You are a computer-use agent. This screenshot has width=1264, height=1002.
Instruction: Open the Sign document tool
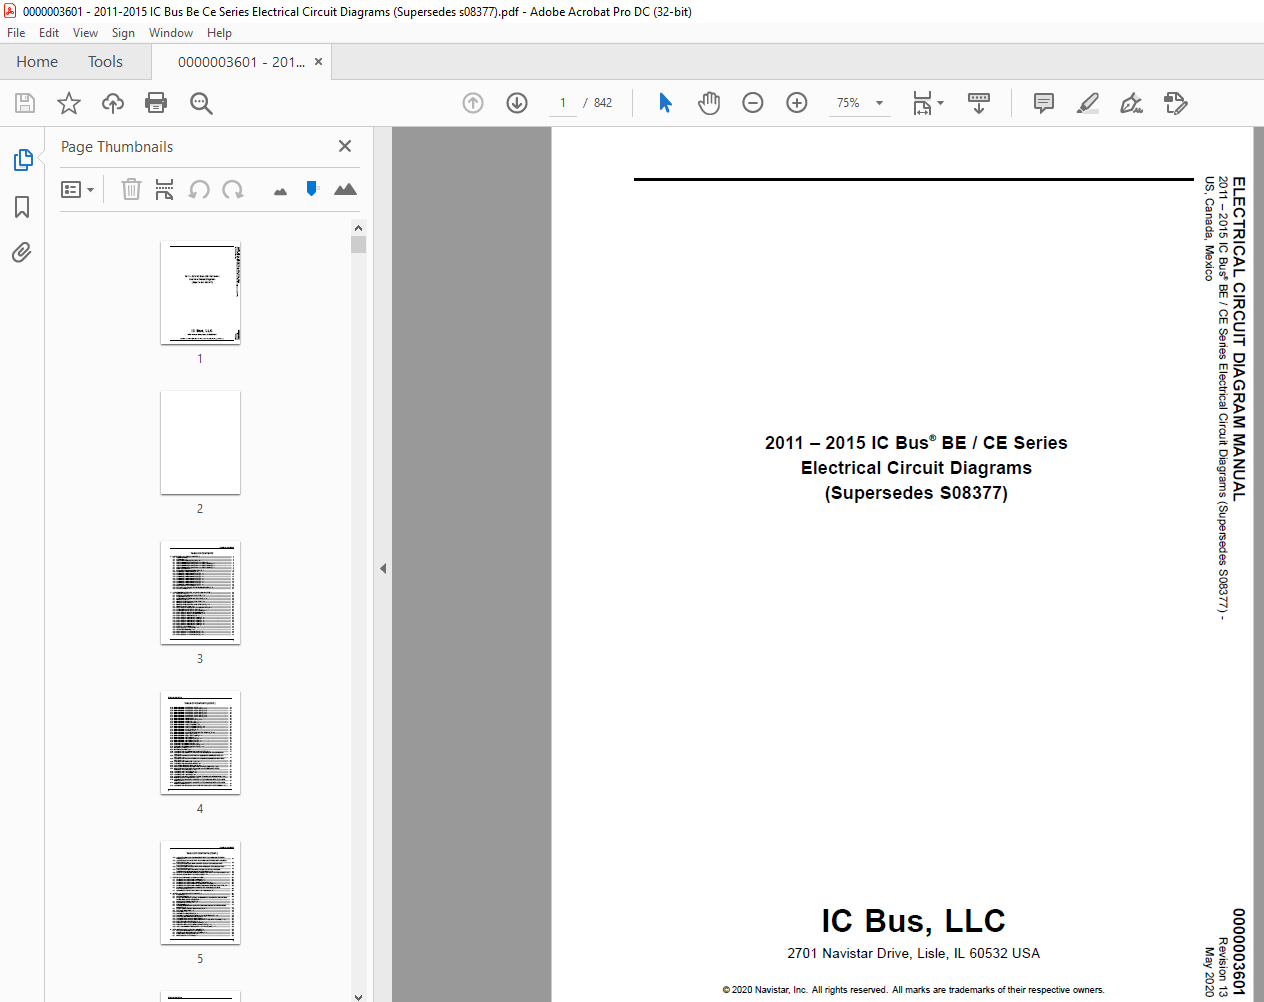[x=1132, y=103]
